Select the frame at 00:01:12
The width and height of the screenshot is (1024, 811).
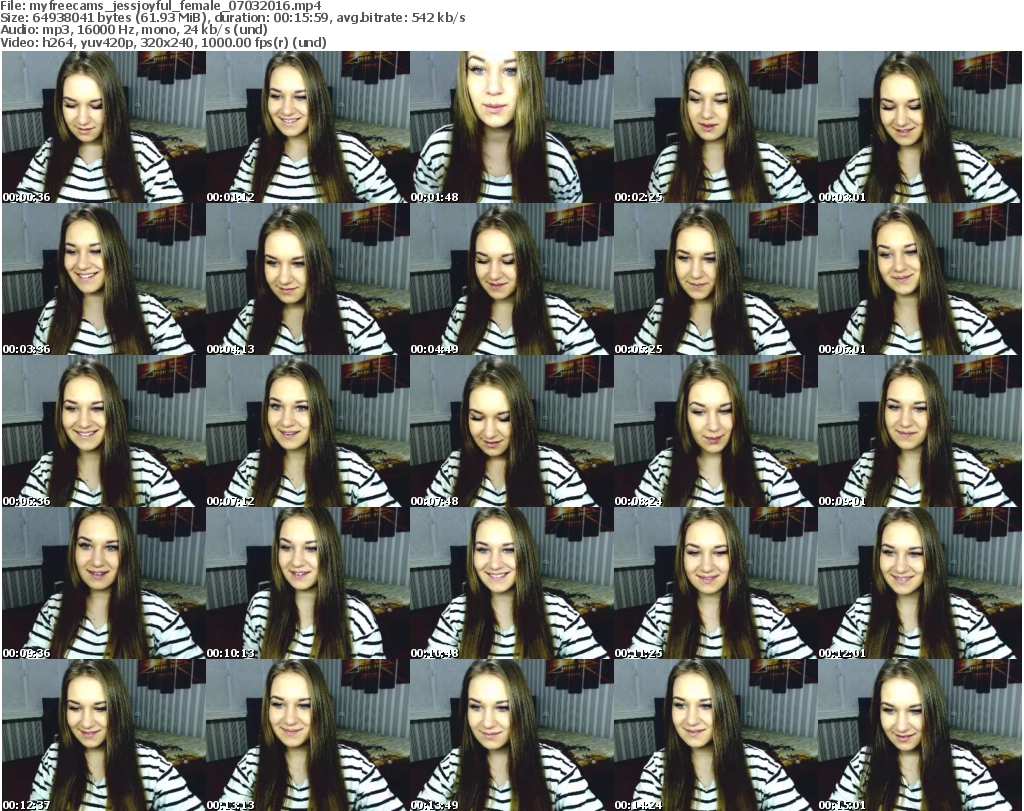point(307,127)
